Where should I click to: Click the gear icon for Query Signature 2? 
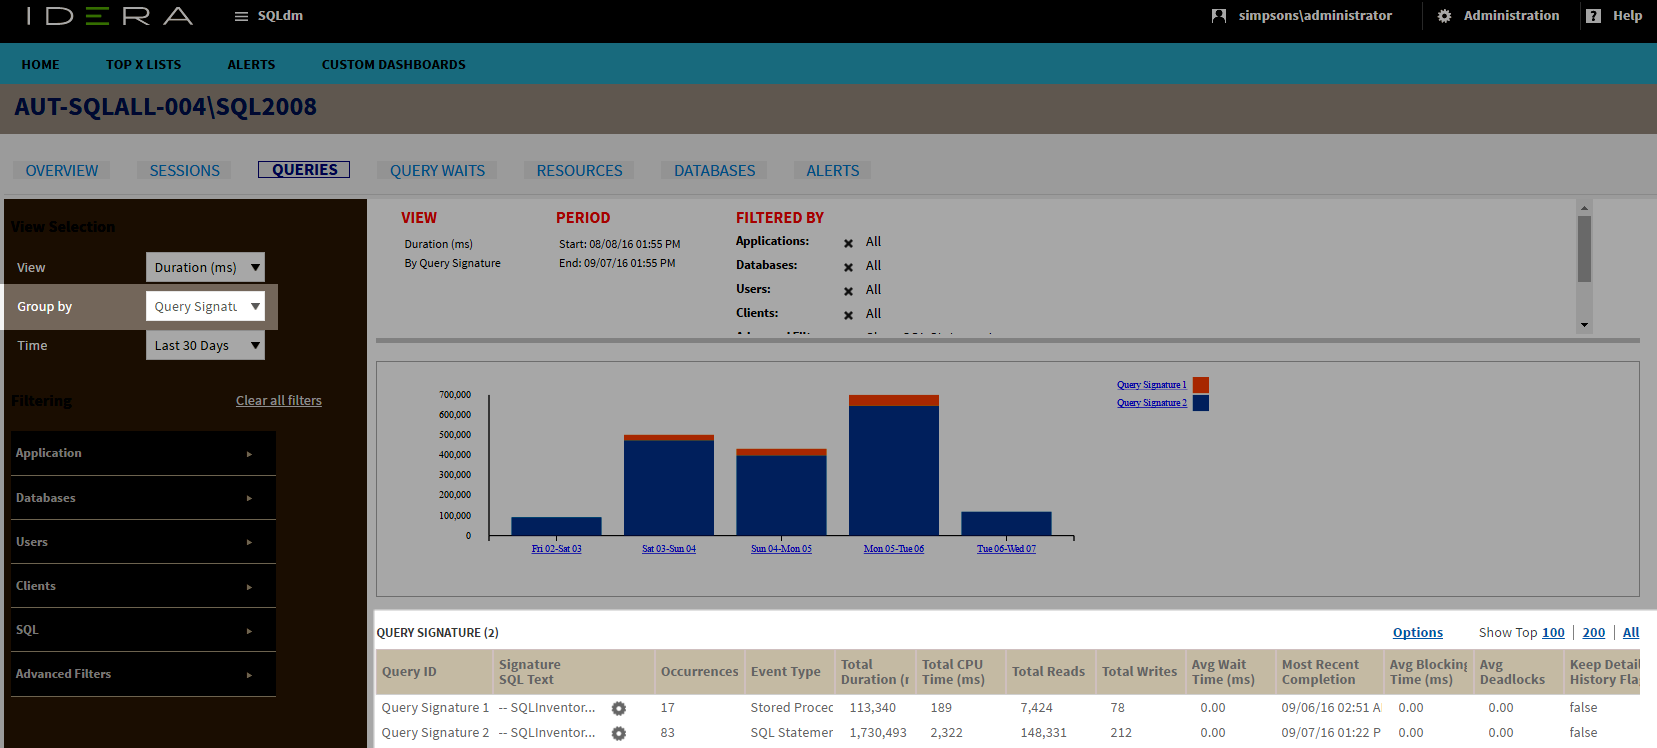(619, 733)
